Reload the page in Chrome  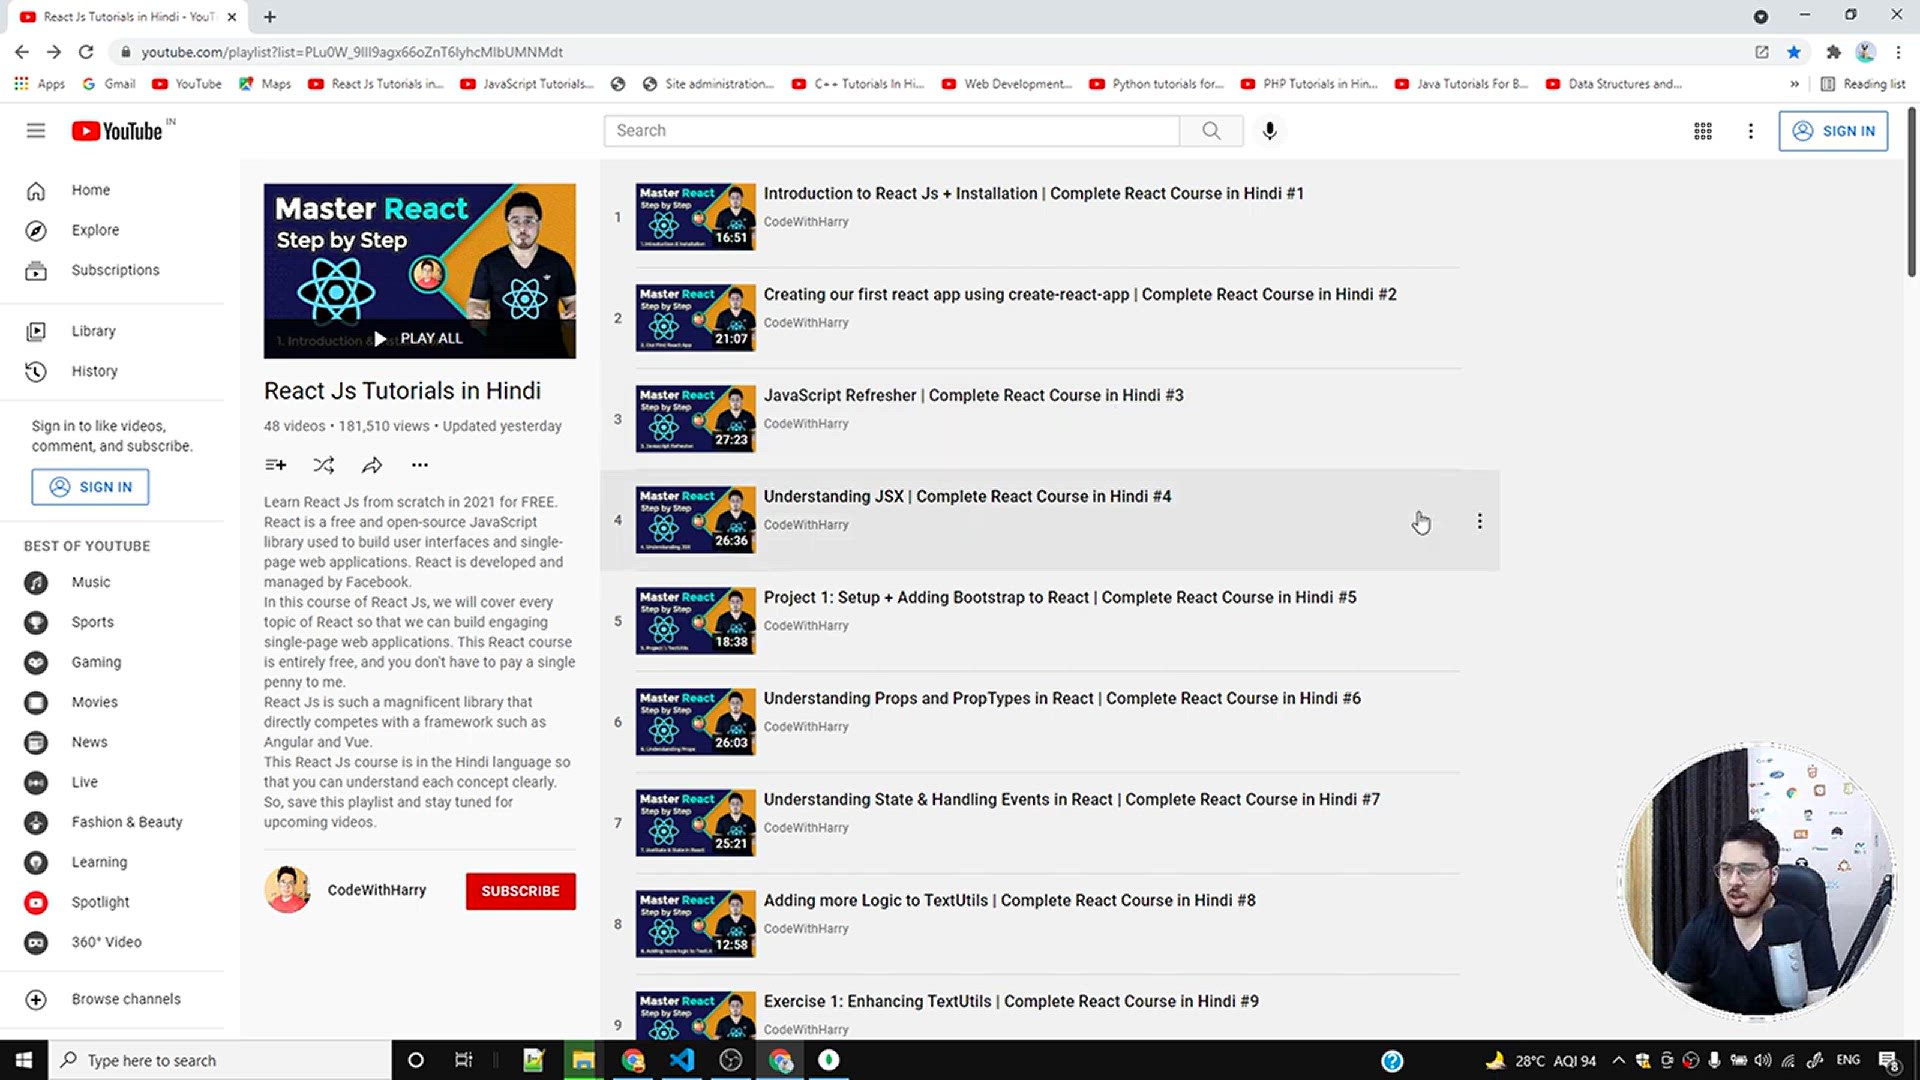86,52
